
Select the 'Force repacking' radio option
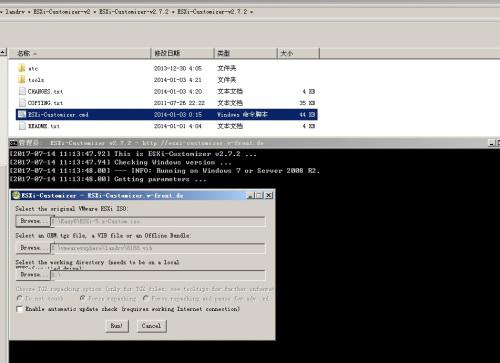82,298
